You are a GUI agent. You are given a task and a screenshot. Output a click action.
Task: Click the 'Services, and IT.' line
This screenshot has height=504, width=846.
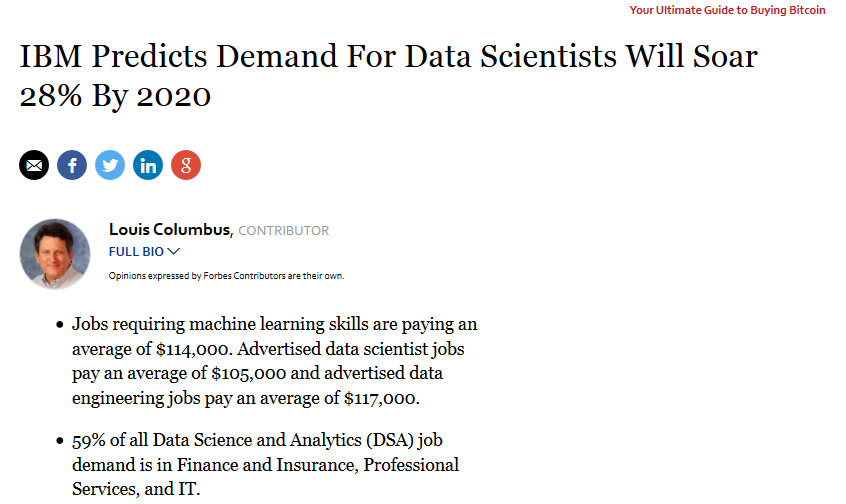[x=136, y=489]
